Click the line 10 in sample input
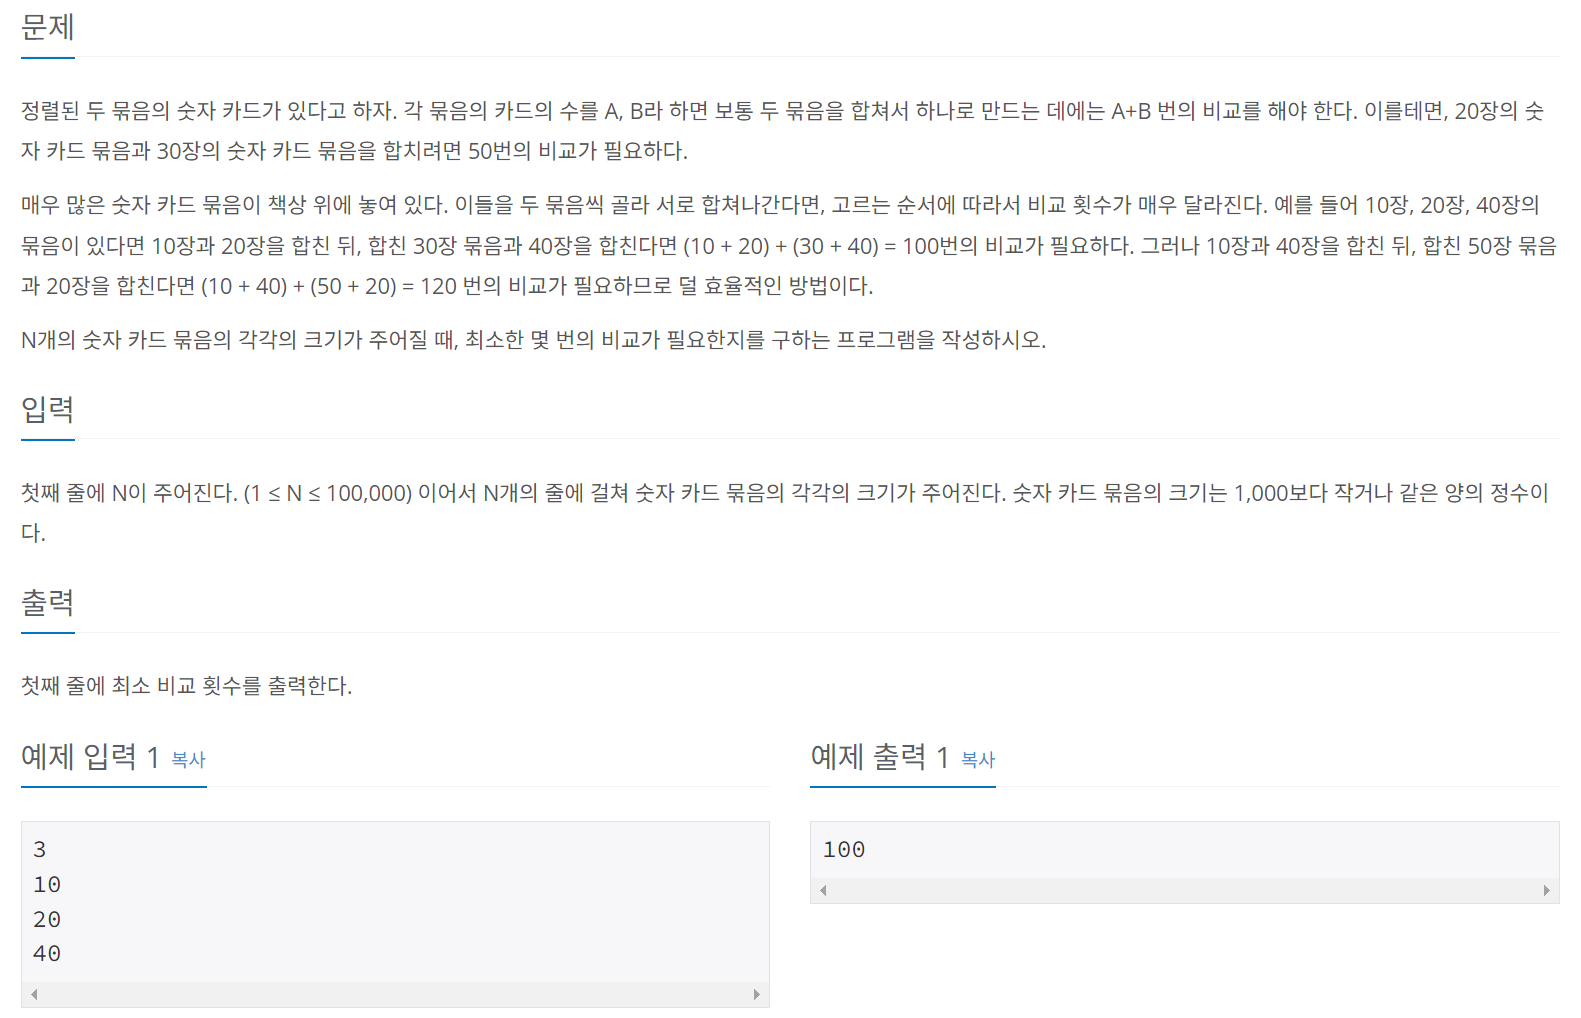 pos(47,885)
